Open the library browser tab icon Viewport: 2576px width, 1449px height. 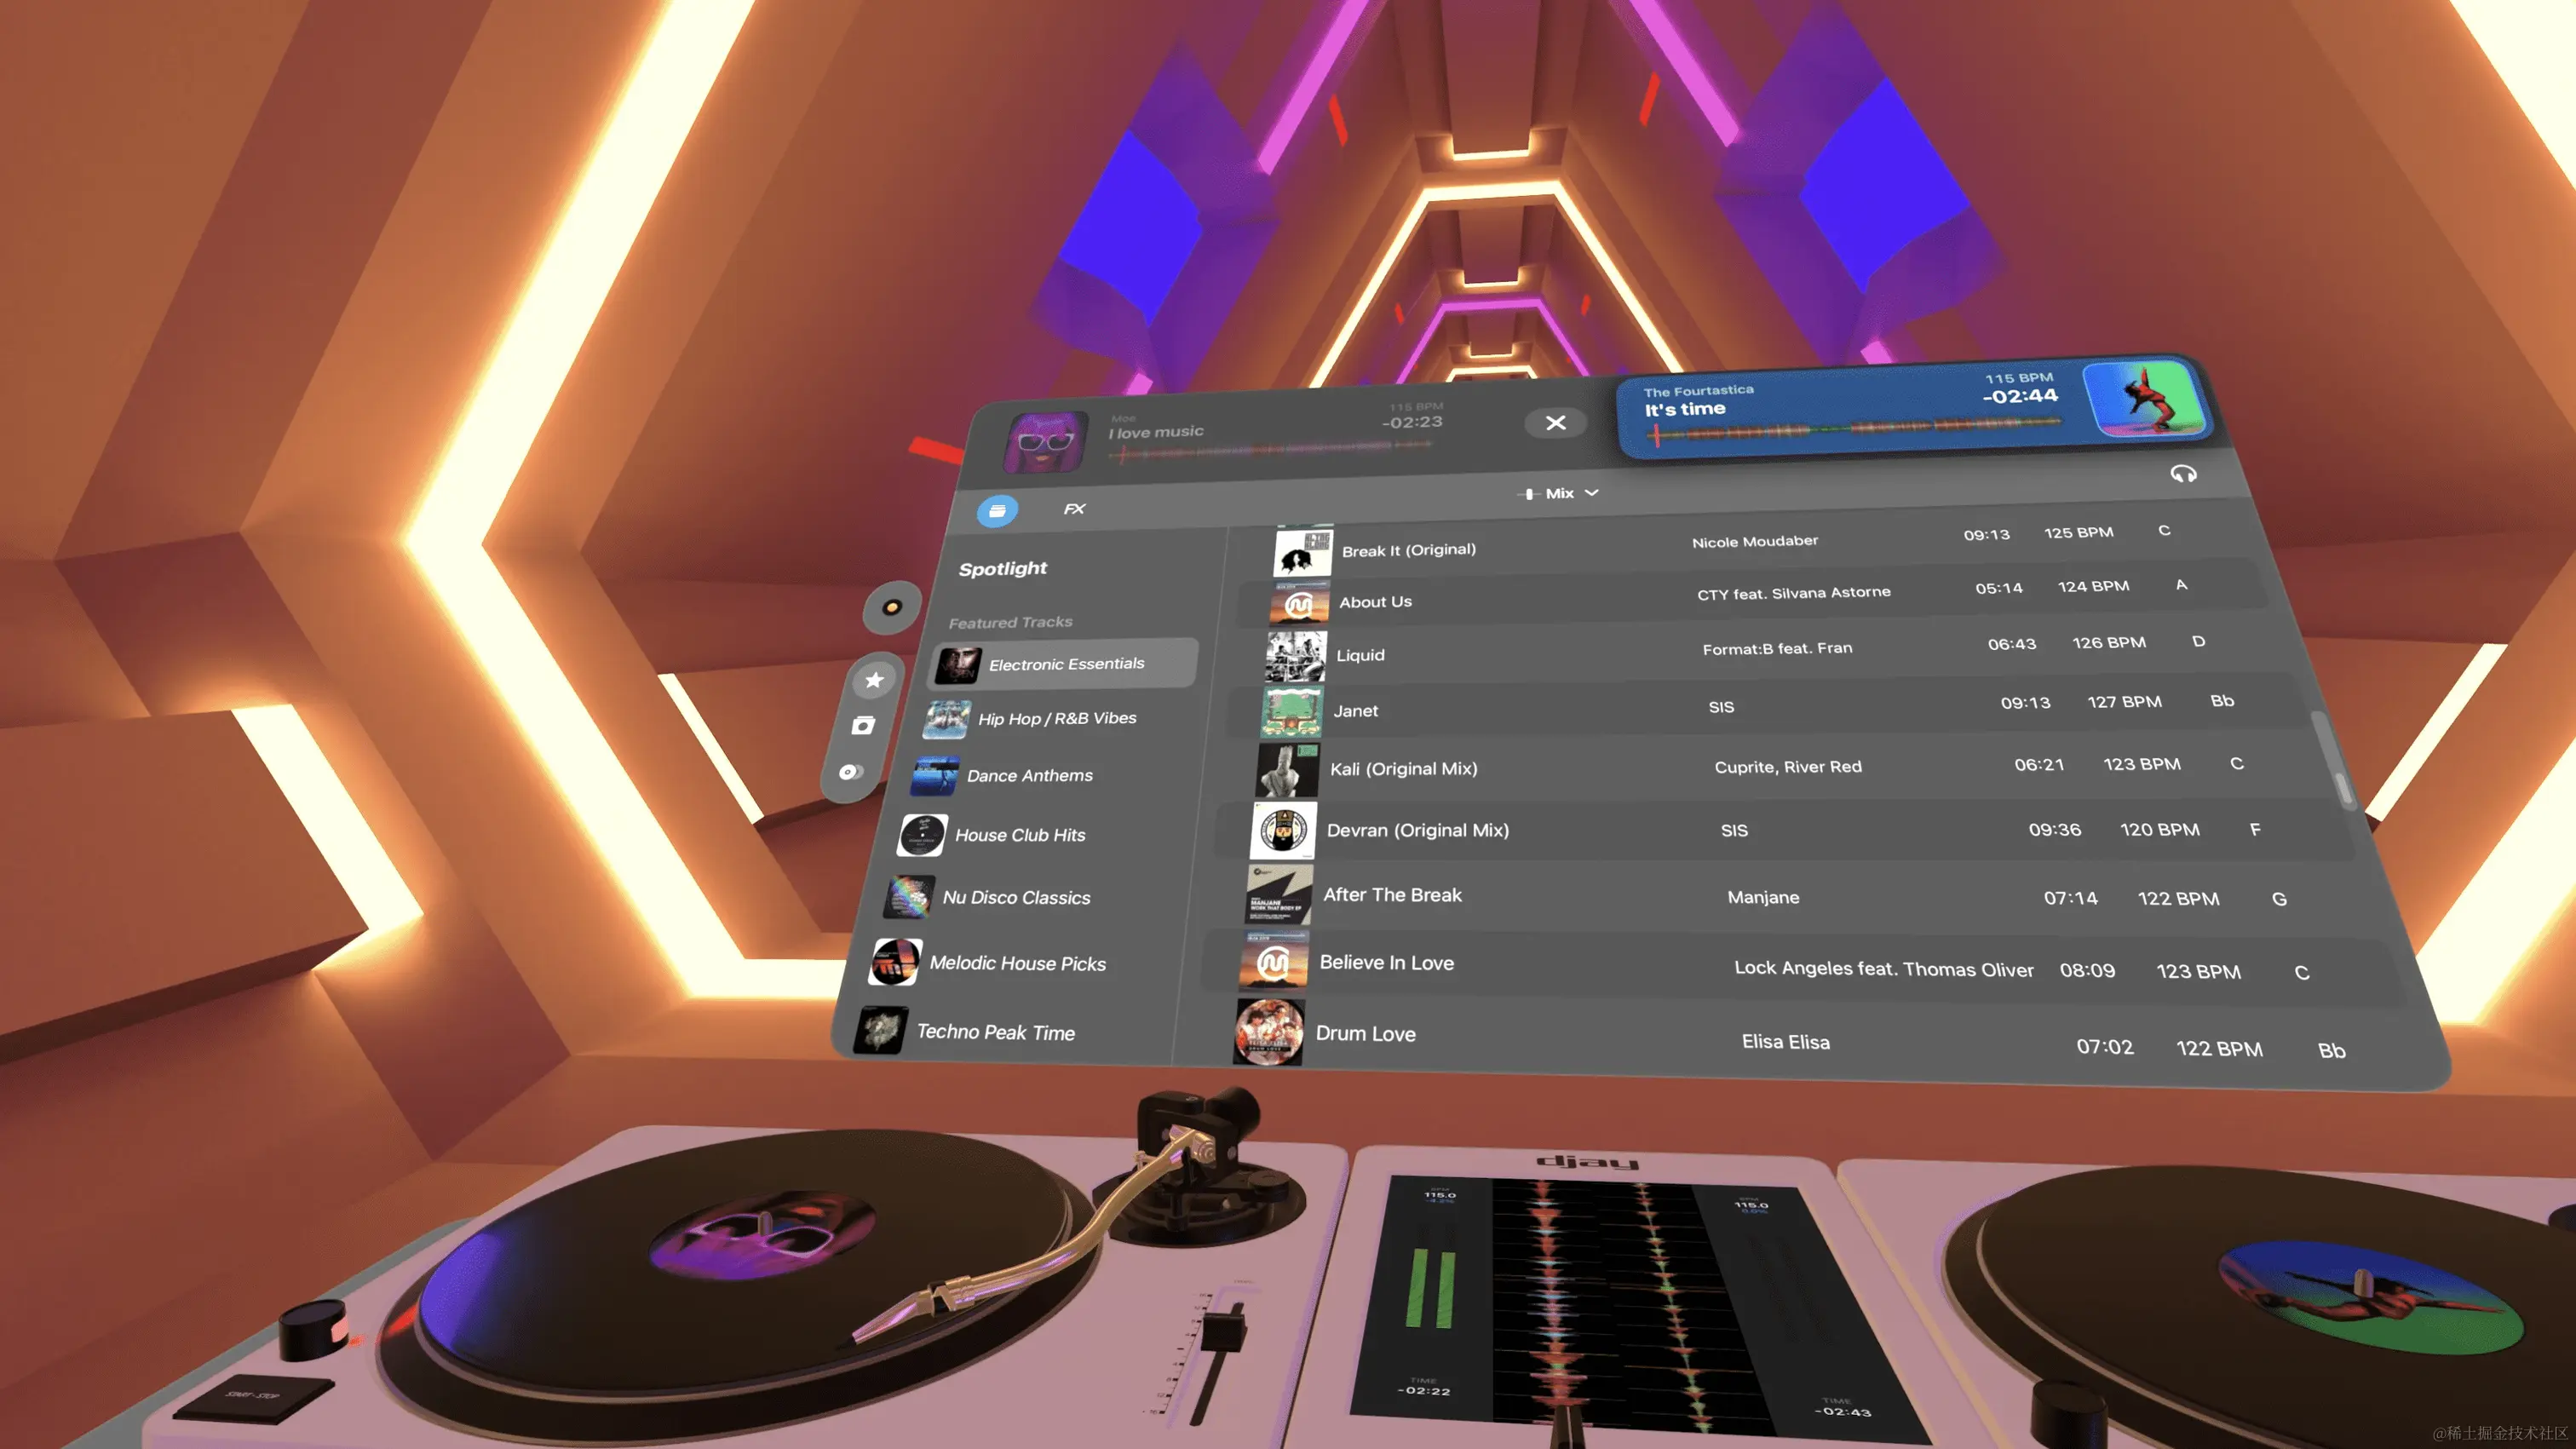coord(997,511)
